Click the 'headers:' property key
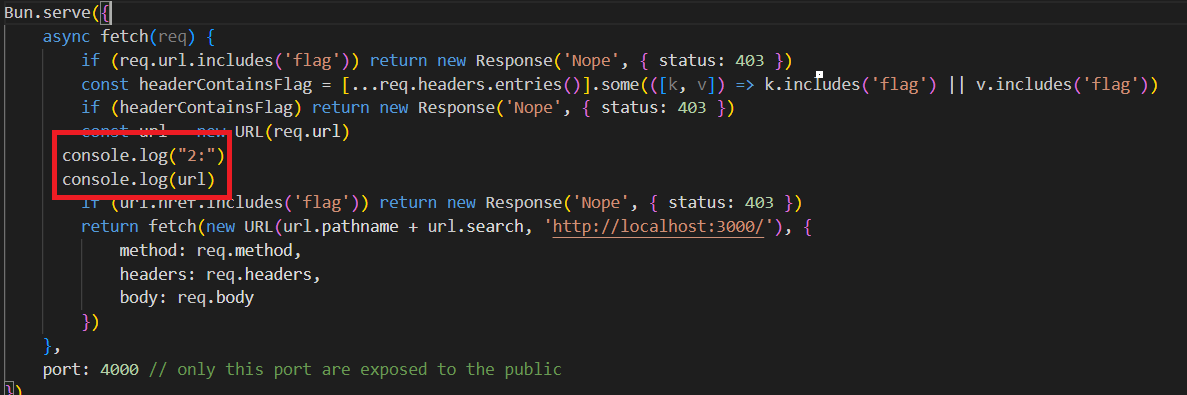Viewport: 1187px width, 395px height. [x=158, y=274]
